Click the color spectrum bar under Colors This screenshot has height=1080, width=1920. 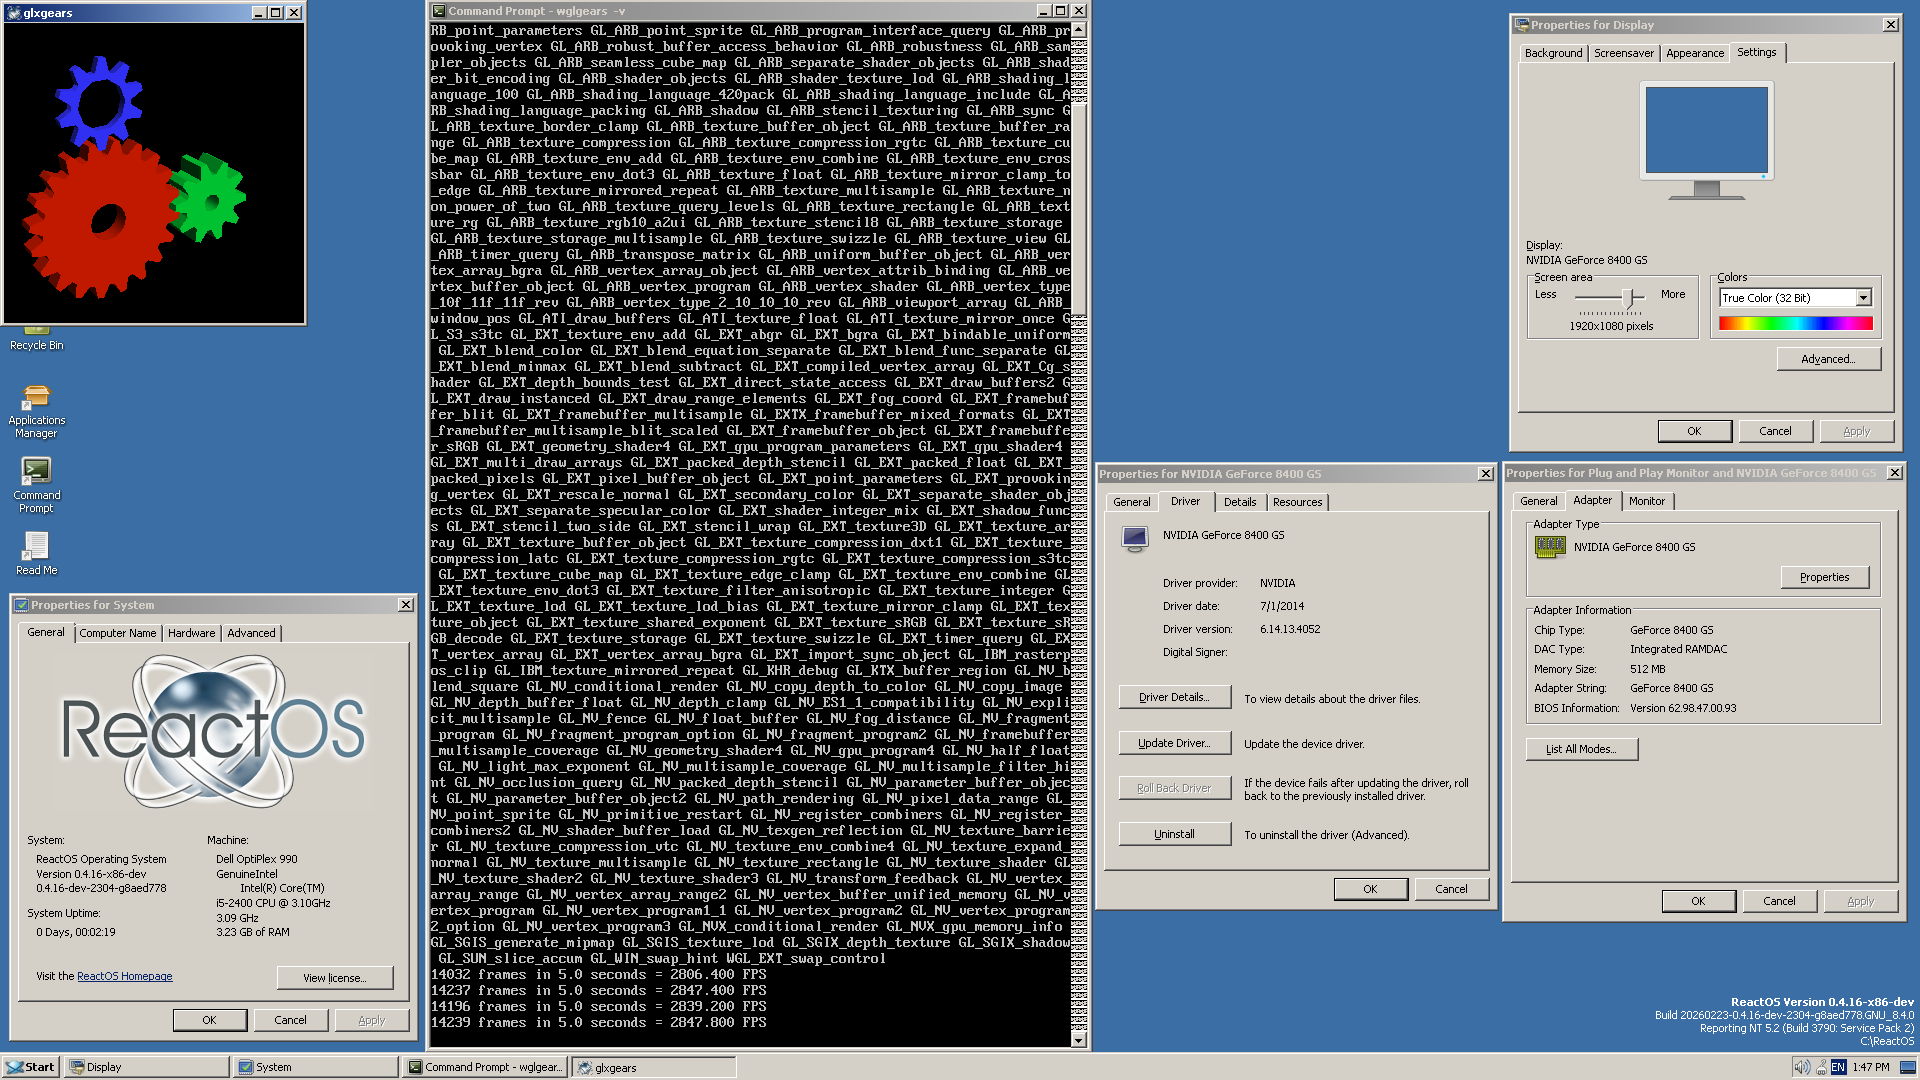pos(1795,323)
